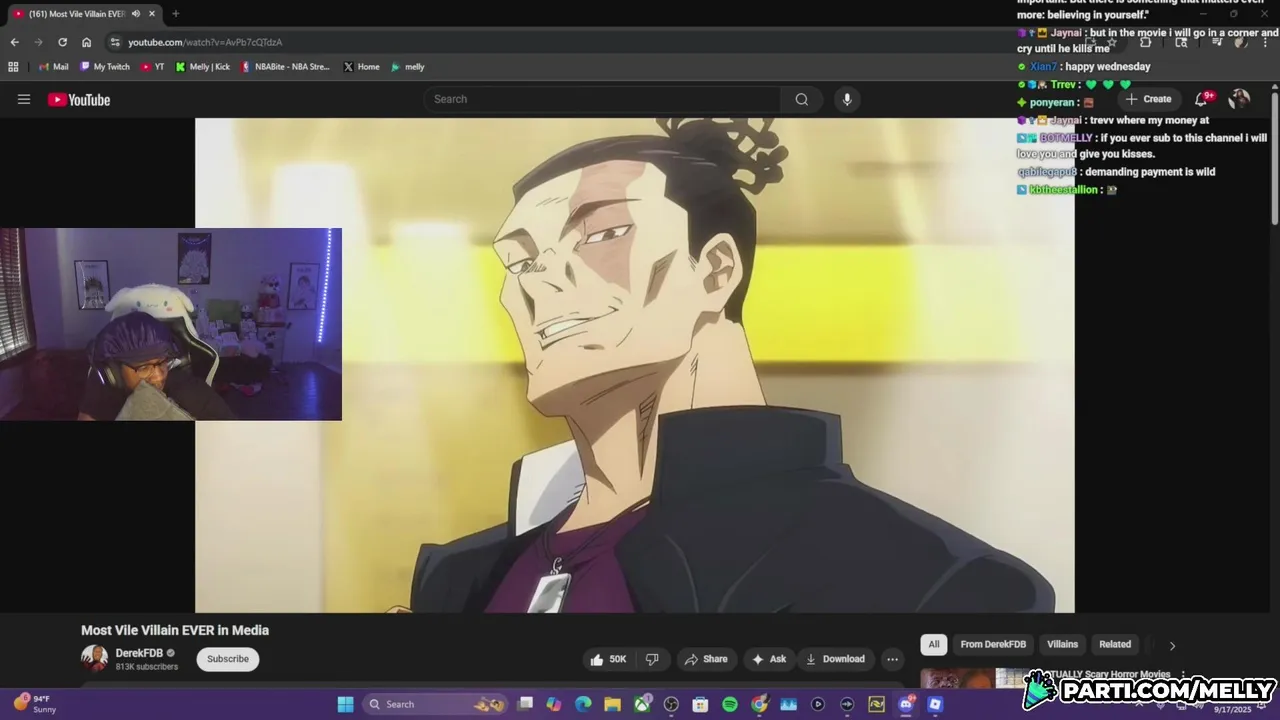Viewport: 1280px width, 720px height.
Task: Select the Villains chip
Action: click(x=1062, y=645)
